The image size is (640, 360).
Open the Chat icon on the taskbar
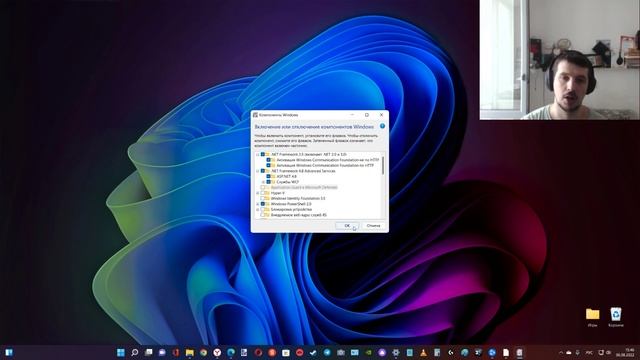162,352
